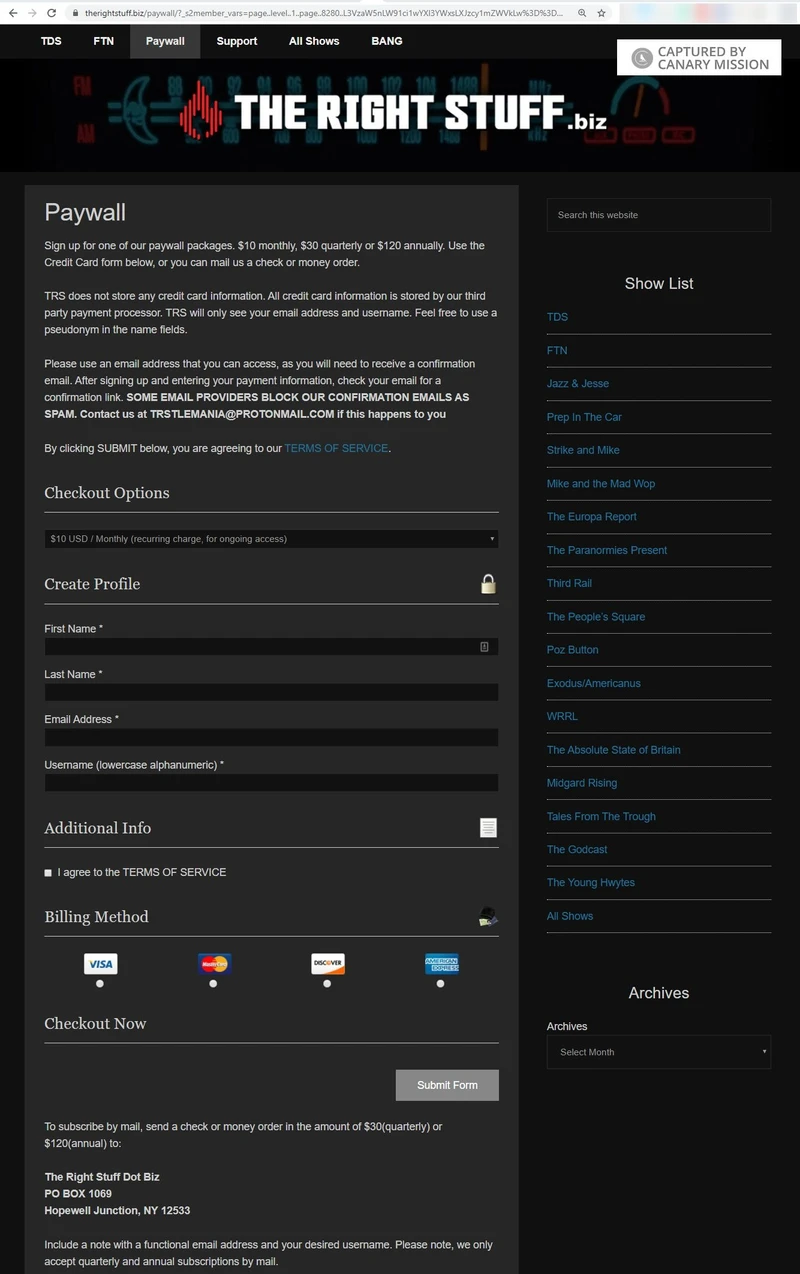Click the Email Address input field

pyautogui.click(x=271, y=737)
